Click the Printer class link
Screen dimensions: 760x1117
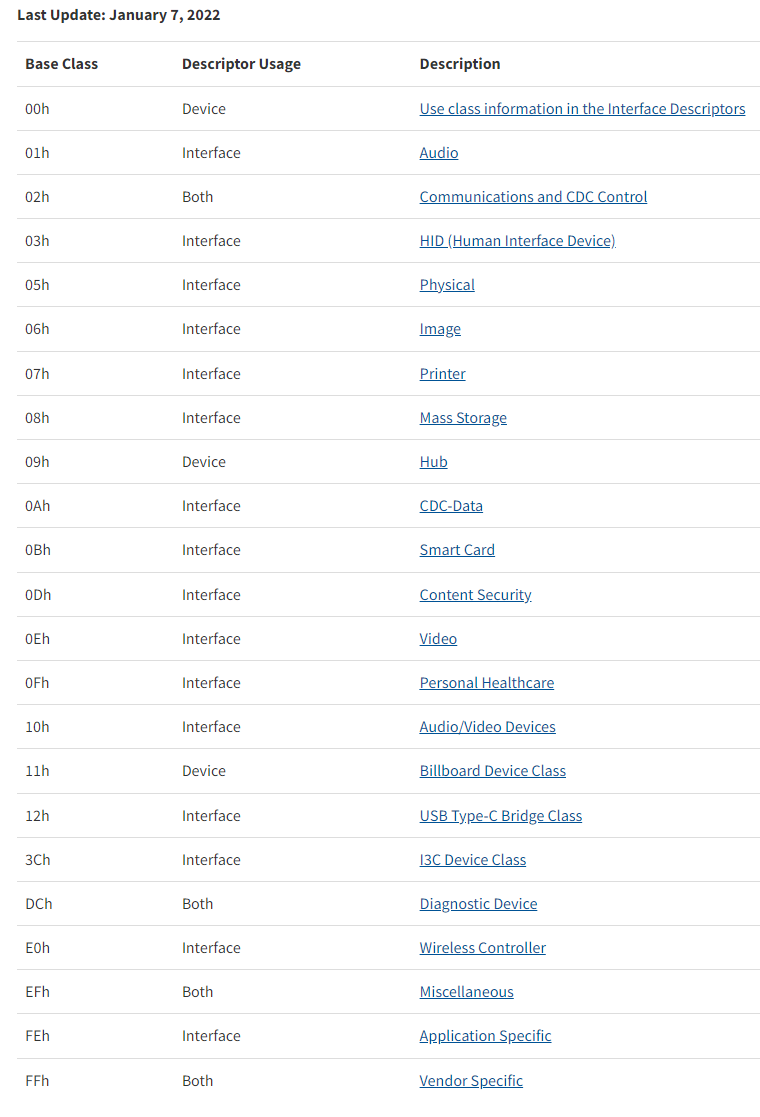[x=442, y=374]
